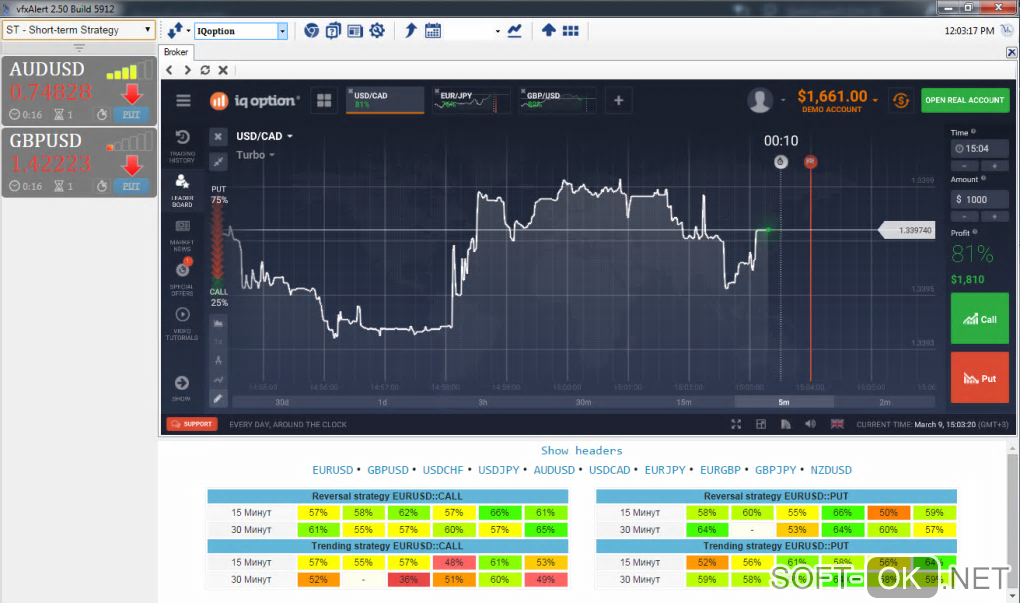Click the curved up-arrow trend icon

(410, 31)
